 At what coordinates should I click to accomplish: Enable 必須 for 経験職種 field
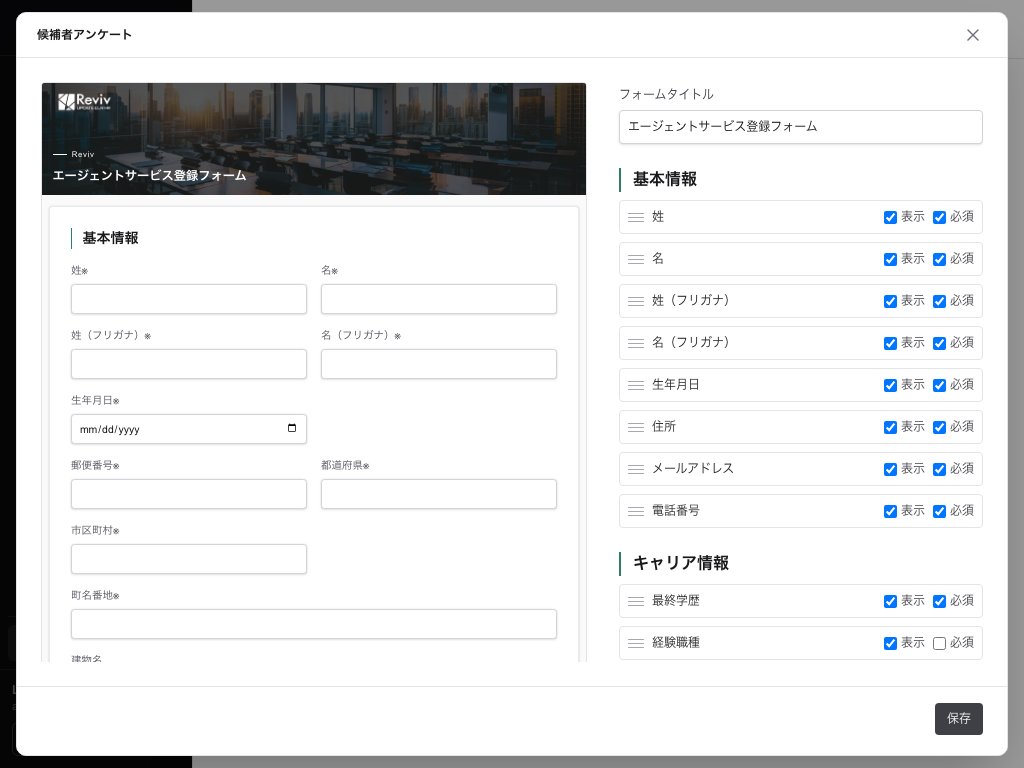[939, 643]
